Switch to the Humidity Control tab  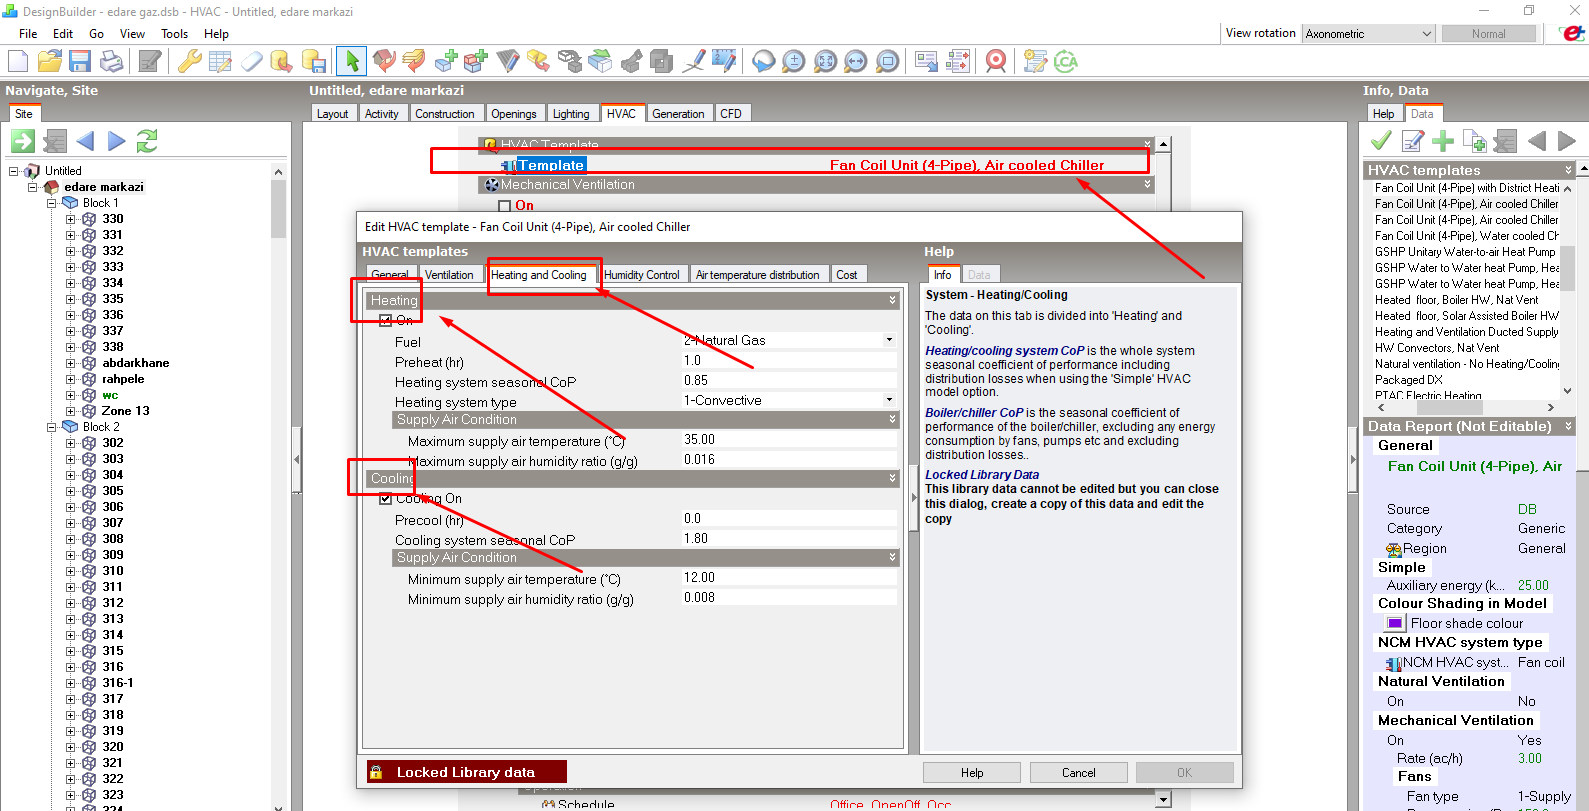tap(642, 275)
